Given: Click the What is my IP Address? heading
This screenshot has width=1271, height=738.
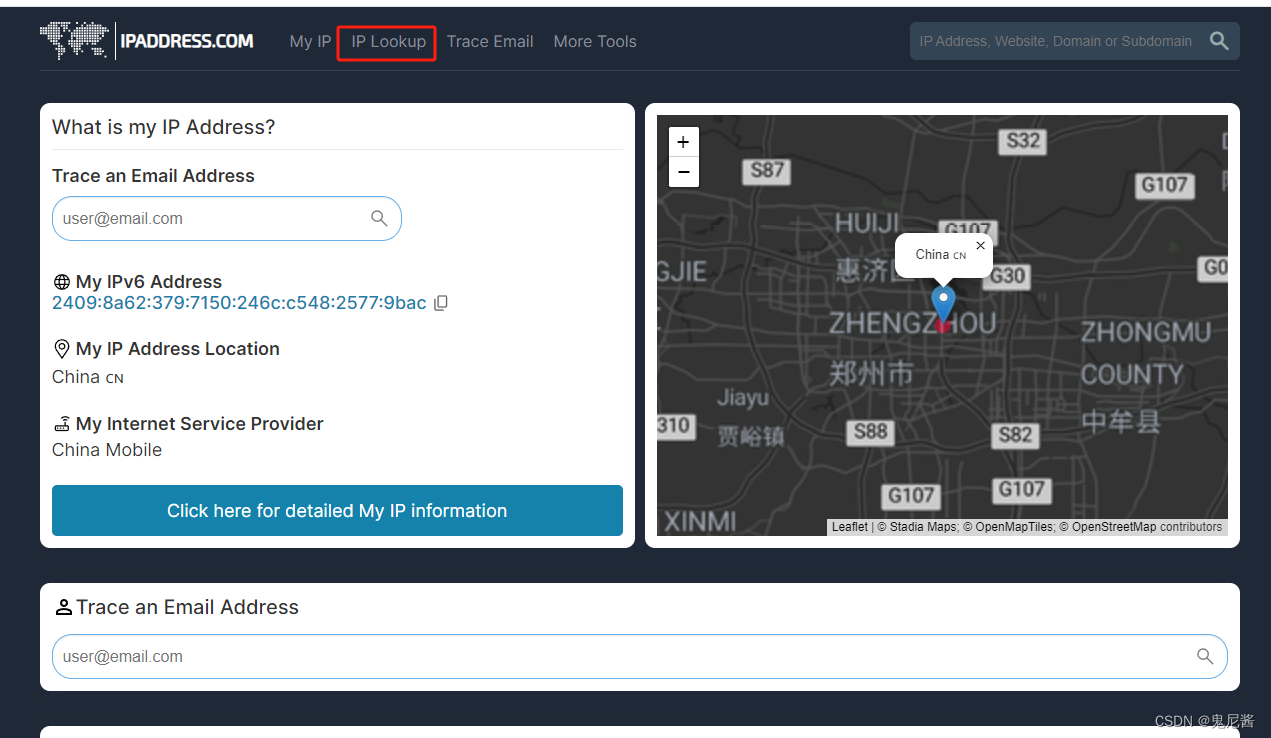Looking at the screenshot, I should tap(163, 127).
